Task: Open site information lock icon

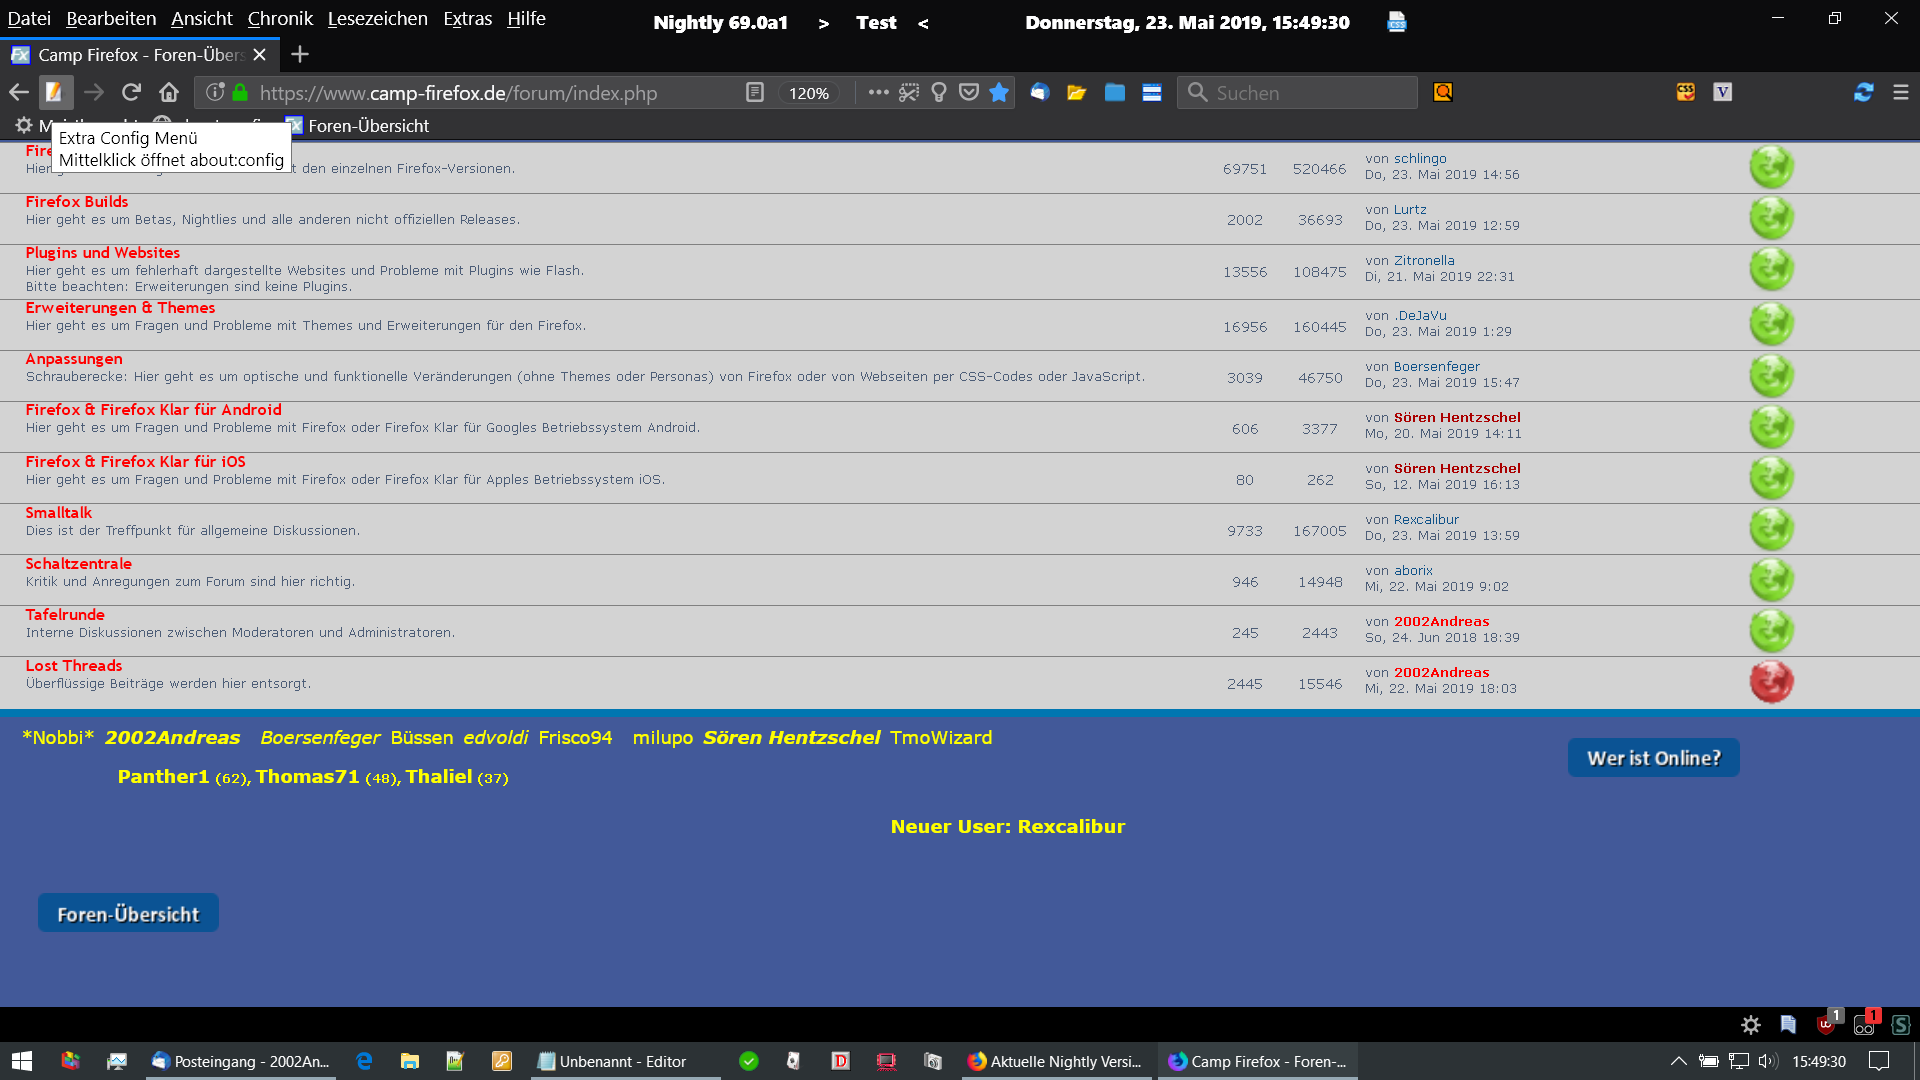Action: [240, 93]
